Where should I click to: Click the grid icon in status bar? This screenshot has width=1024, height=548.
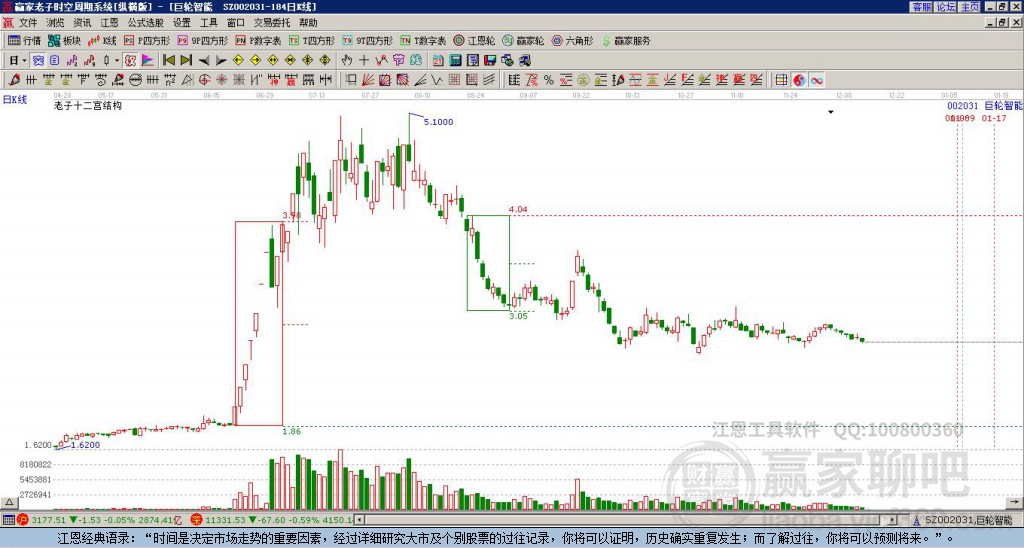click(8, 520)
